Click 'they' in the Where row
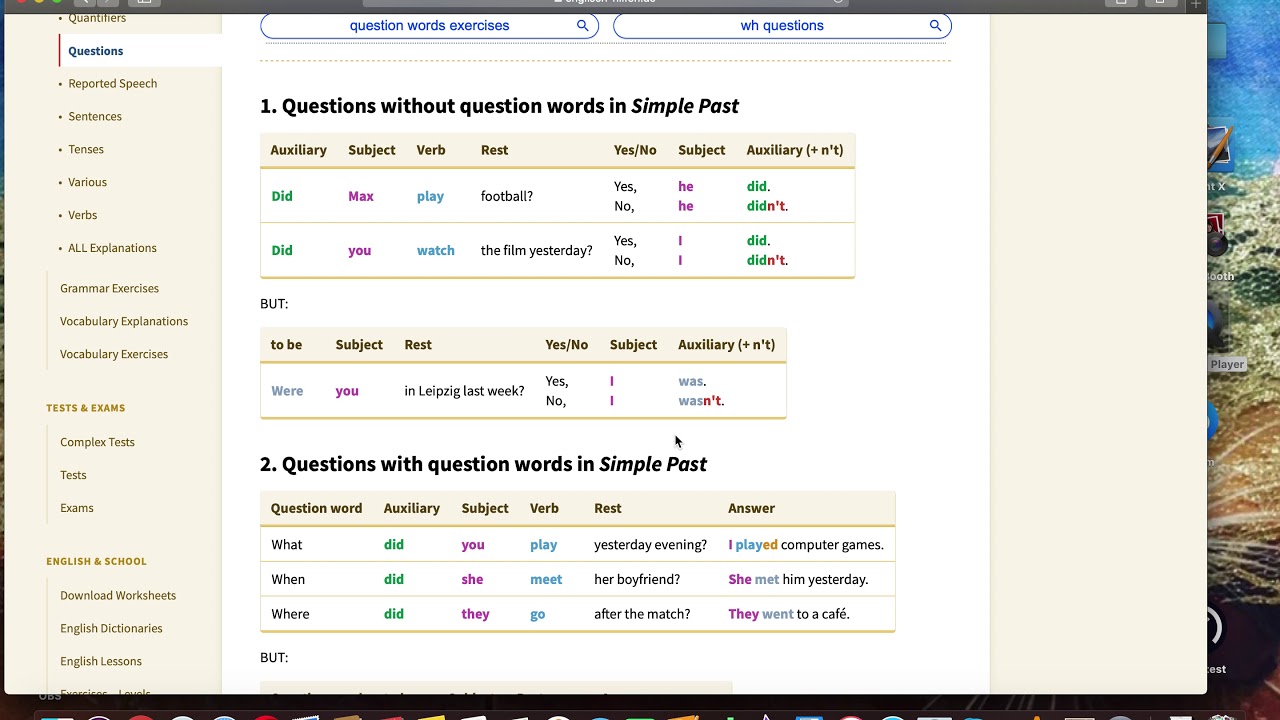 pyautogui.click(x=475, y=614)
